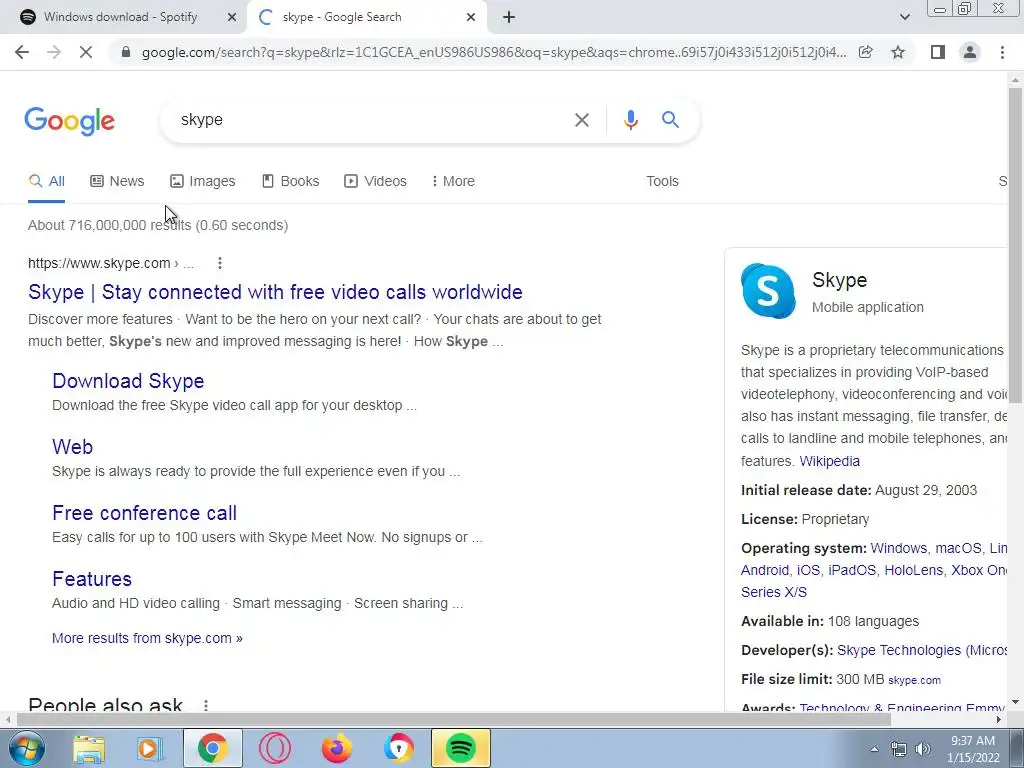Open the Download Skype sitelink

(128, 381)
